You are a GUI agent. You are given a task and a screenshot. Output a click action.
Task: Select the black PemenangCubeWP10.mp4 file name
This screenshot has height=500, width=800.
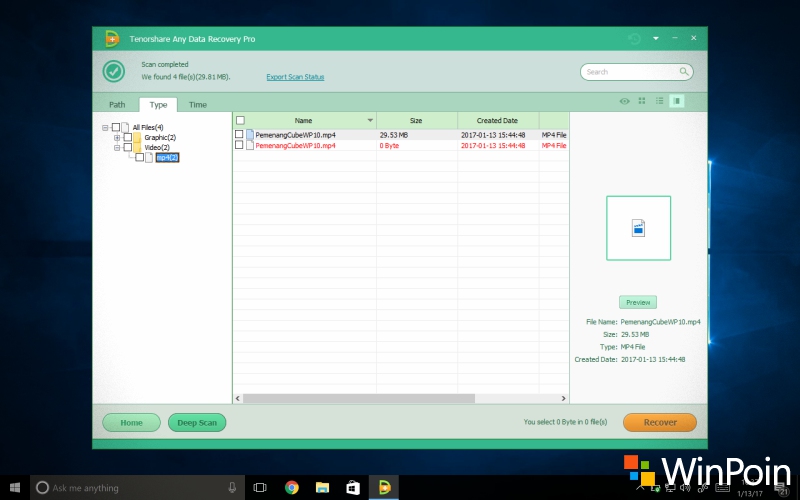295,135
